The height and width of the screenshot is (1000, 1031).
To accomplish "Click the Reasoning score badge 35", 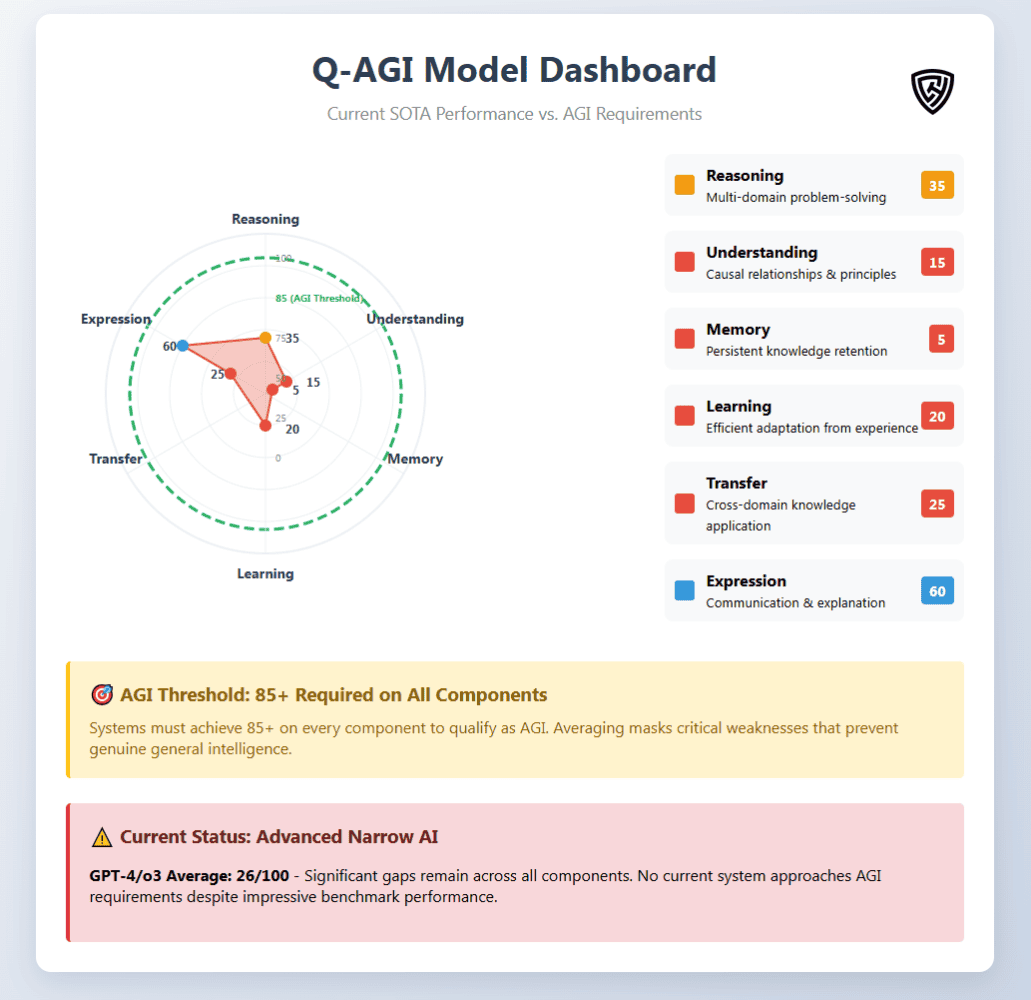I will click(937, 185).
